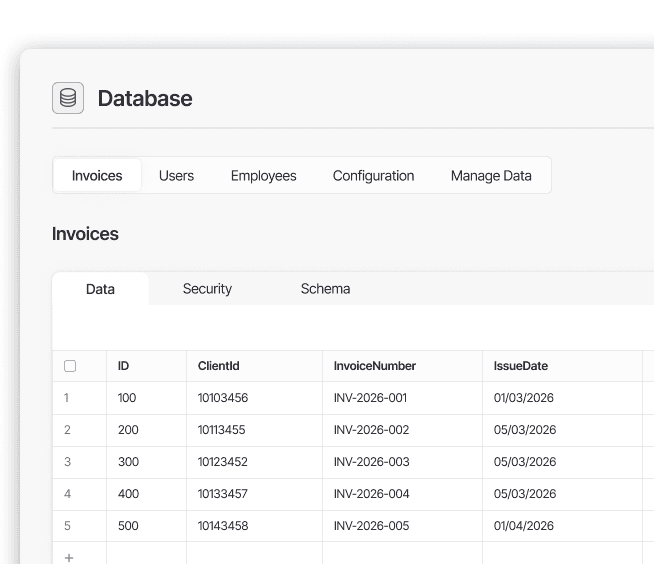Click the plus icon to add row
Image resolution: width=654 pixels, height=564 pixels.
pos(69,557)
